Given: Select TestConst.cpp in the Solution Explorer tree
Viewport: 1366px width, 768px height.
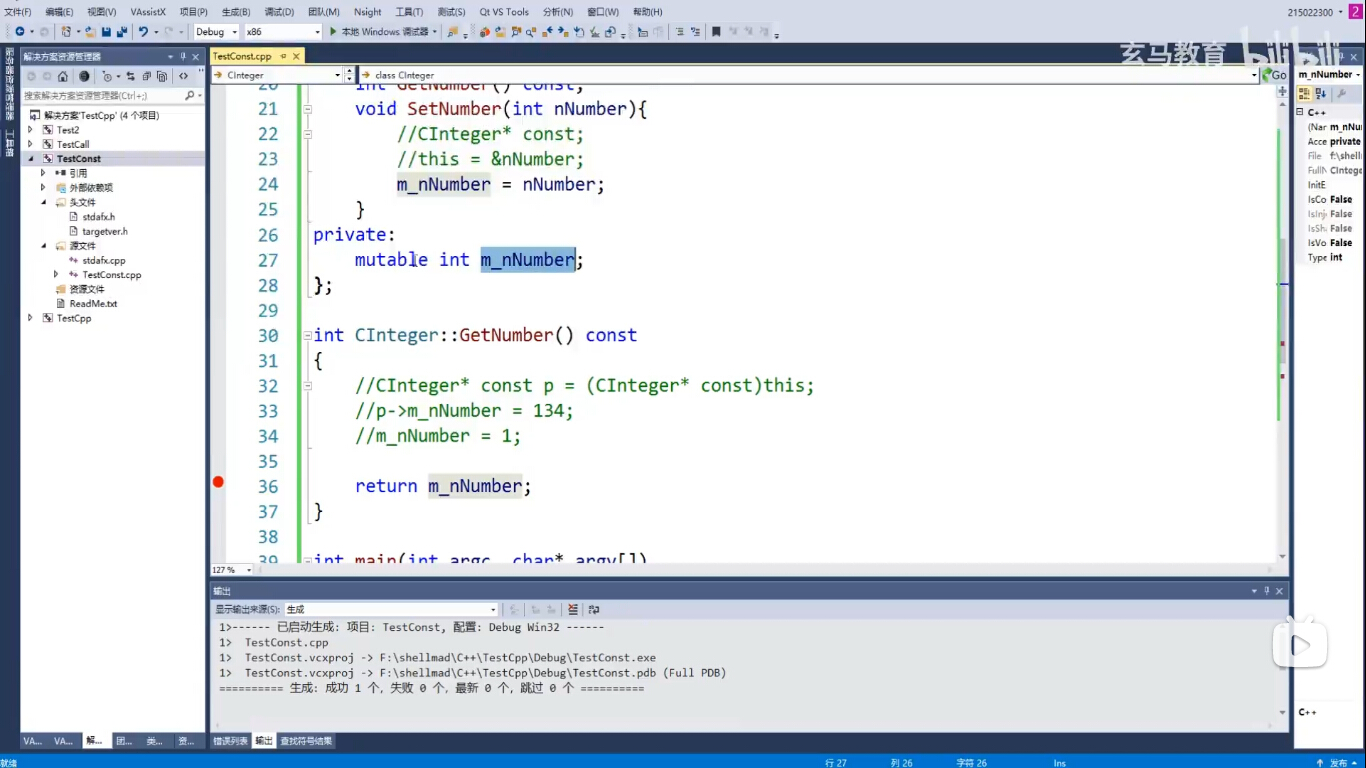Looking at the screenshot, I should (111, 275).
